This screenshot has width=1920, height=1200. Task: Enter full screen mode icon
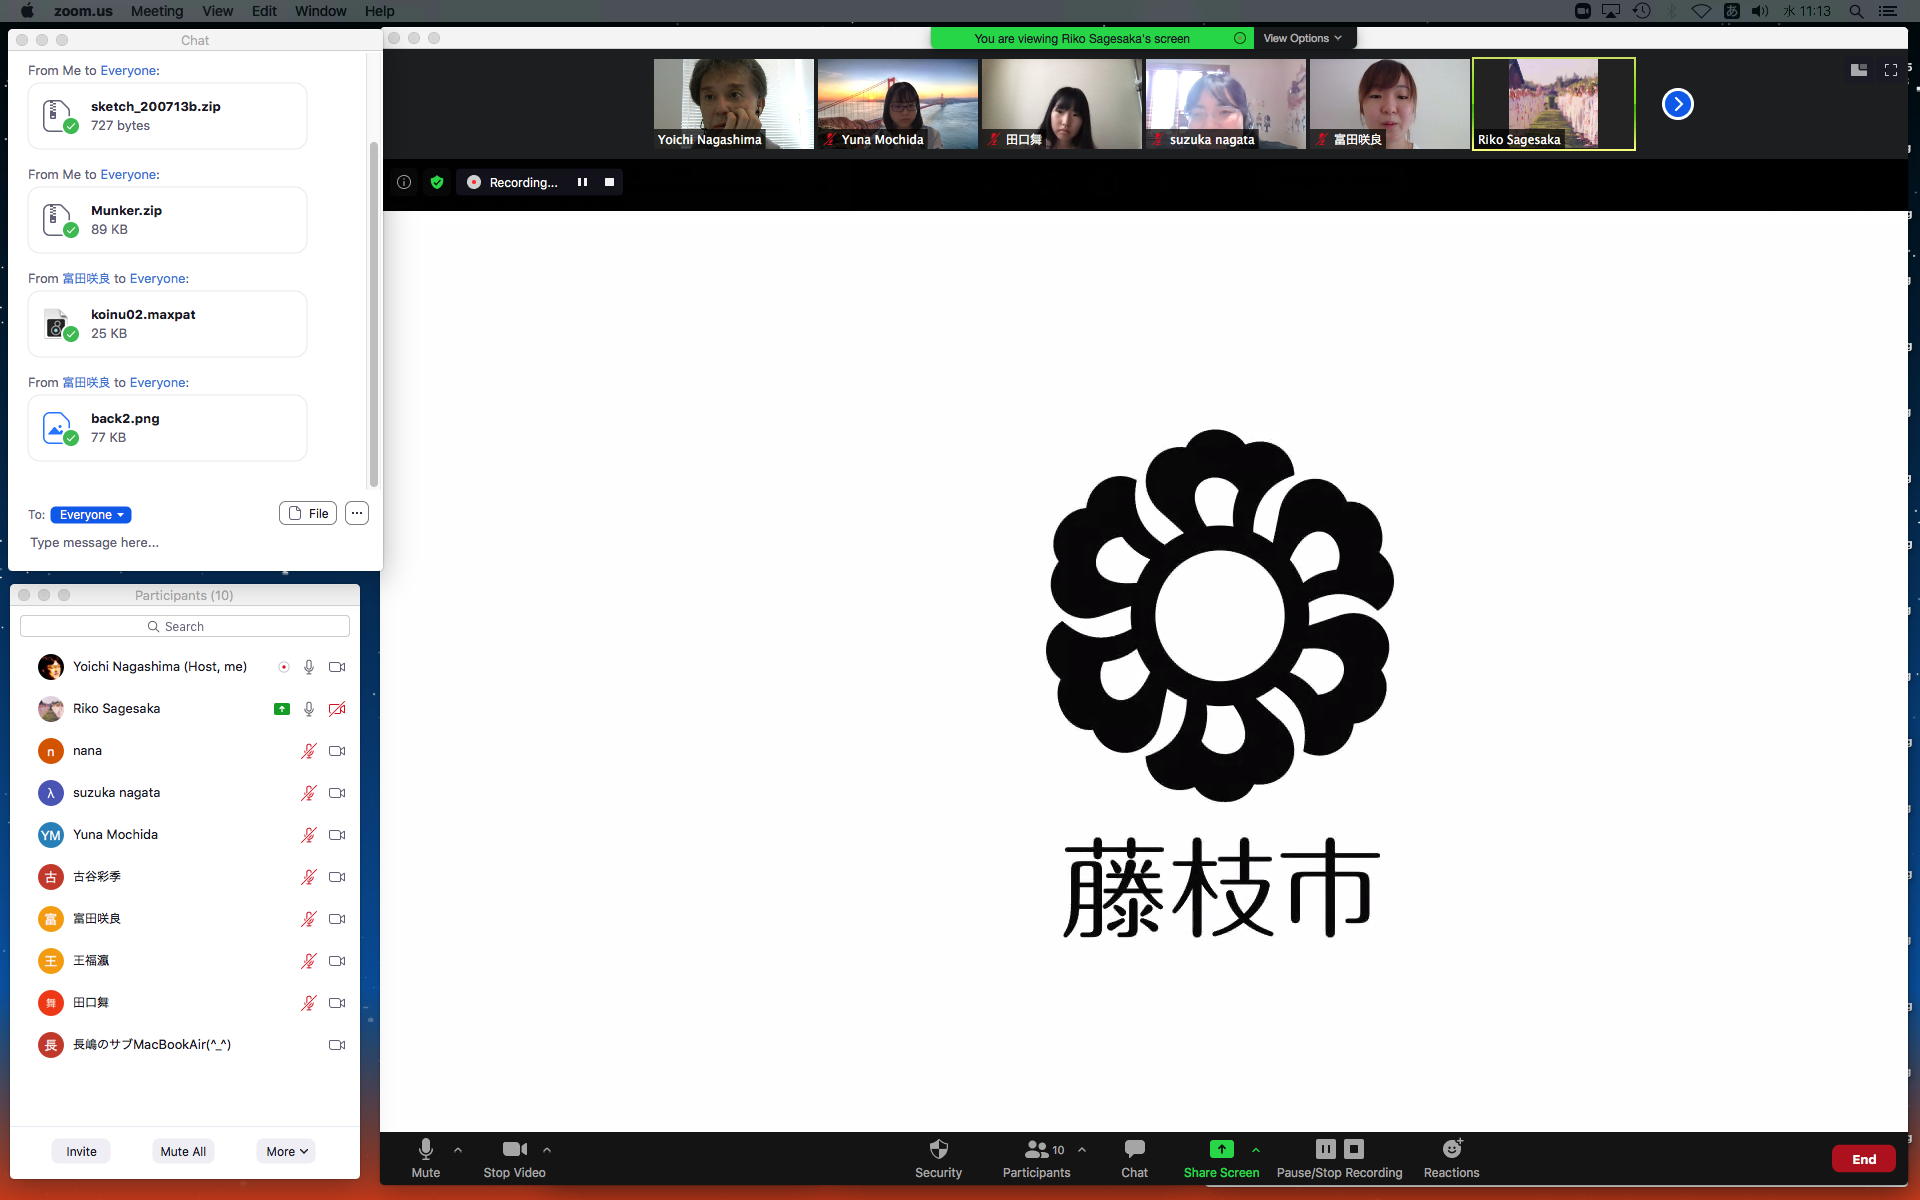[x=1890, y=70]
